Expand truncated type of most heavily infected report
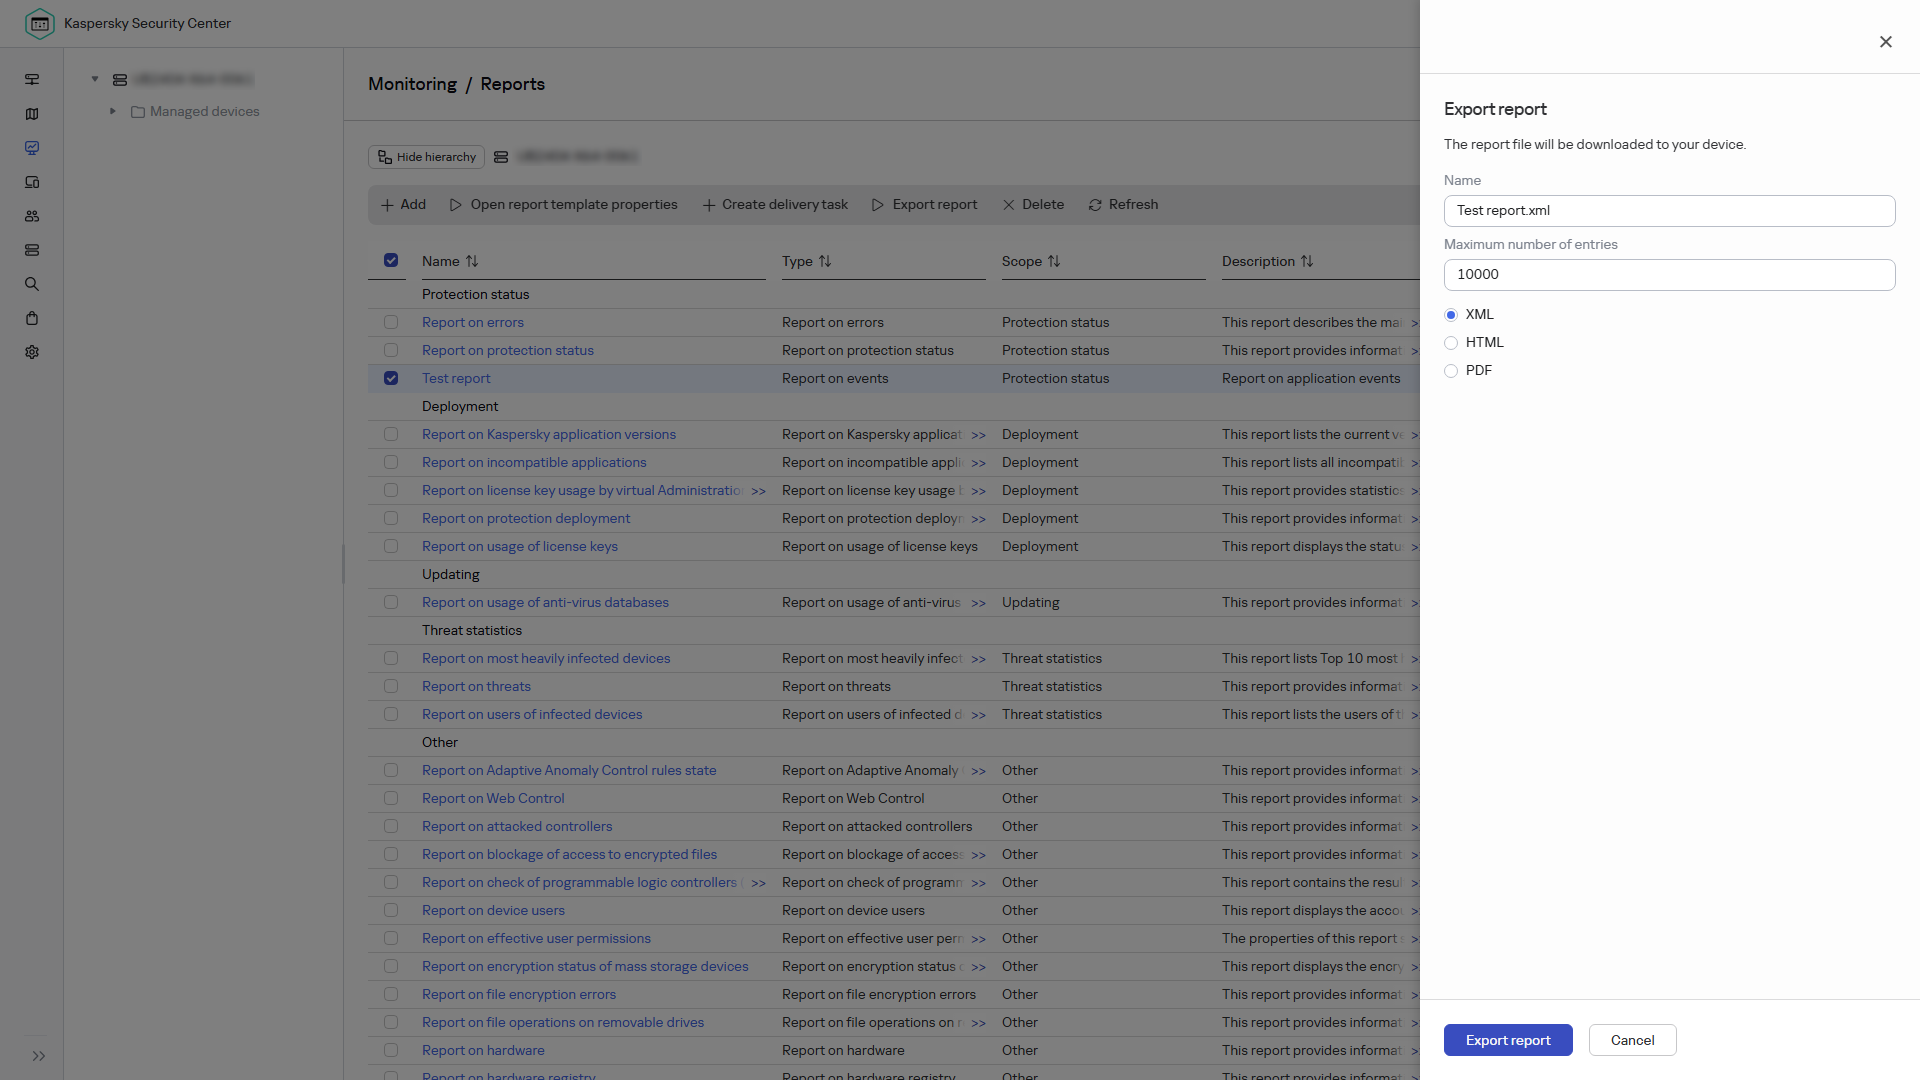The height and width of the screenshot is (1080, 1920). click(x=979, y=659)
